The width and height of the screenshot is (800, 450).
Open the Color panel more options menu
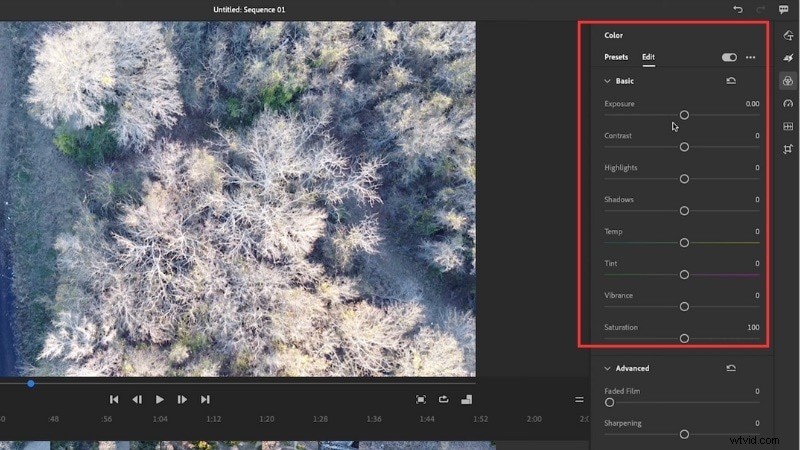(751, 57)
